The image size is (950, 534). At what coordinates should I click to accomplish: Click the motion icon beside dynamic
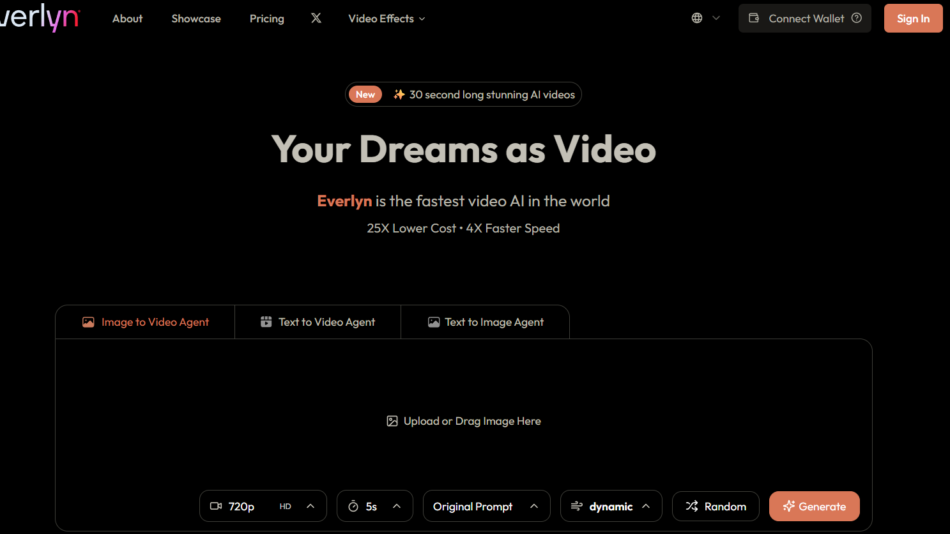tap(577, 506)
